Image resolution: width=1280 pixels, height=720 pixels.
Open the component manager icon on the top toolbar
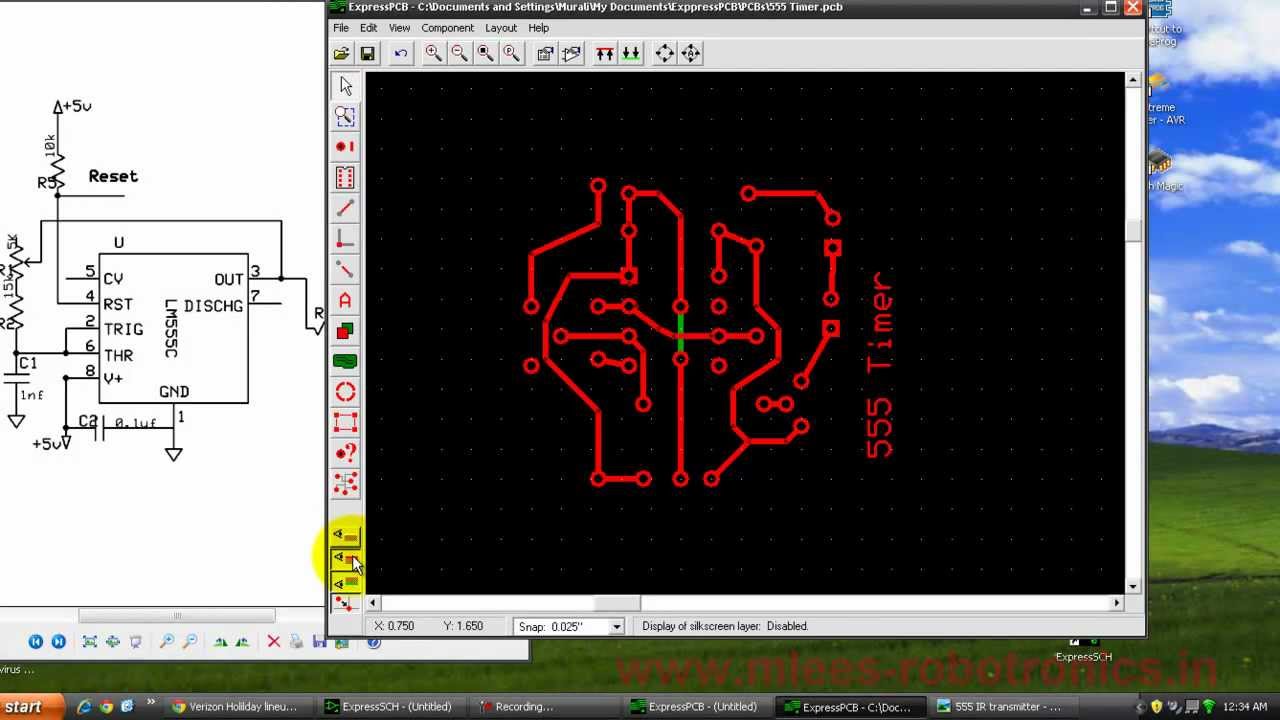point(545,53)
